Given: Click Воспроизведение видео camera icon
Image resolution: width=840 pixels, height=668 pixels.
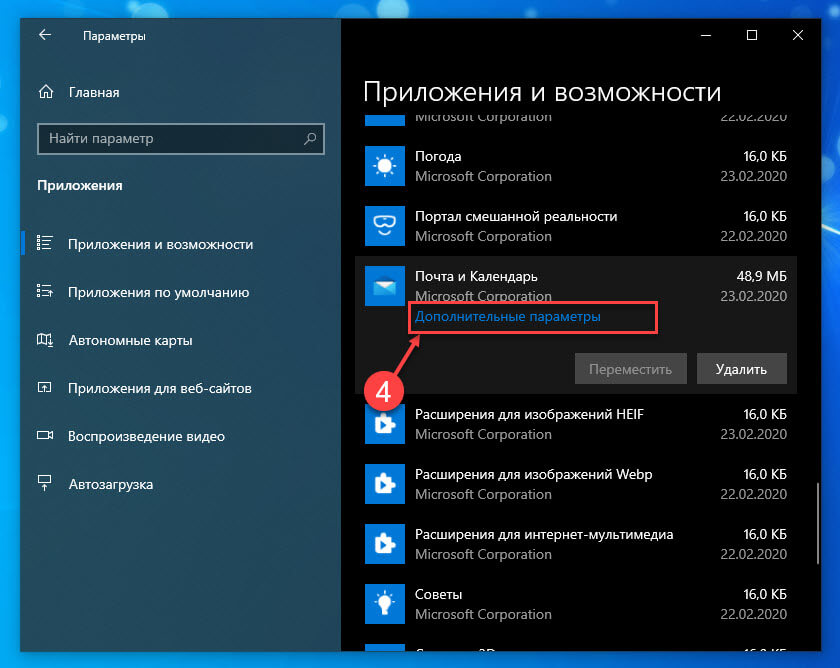Looking at the screenshot, I should (45, 436).
